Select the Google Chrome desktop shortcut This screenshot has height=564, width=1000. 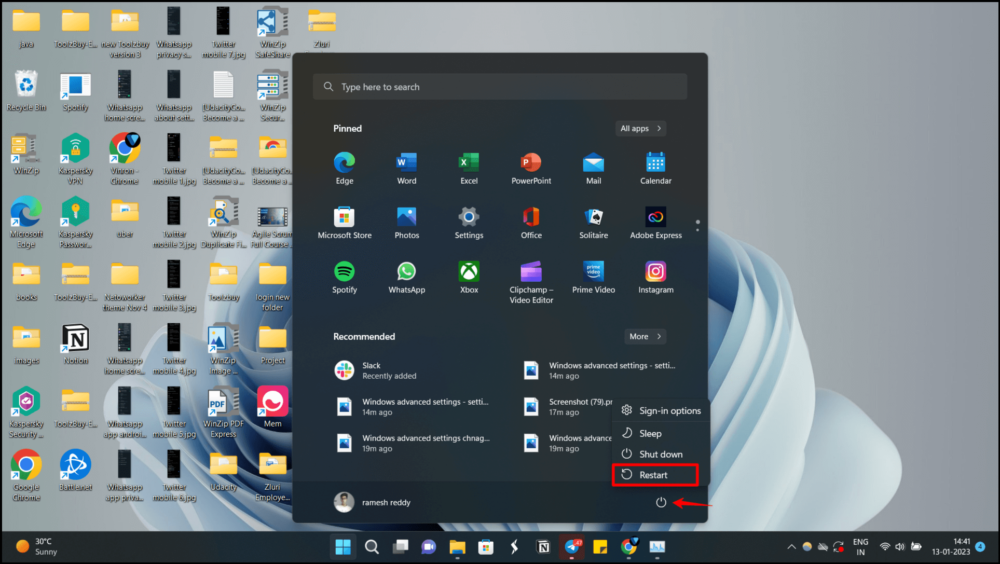click(26, 476)
